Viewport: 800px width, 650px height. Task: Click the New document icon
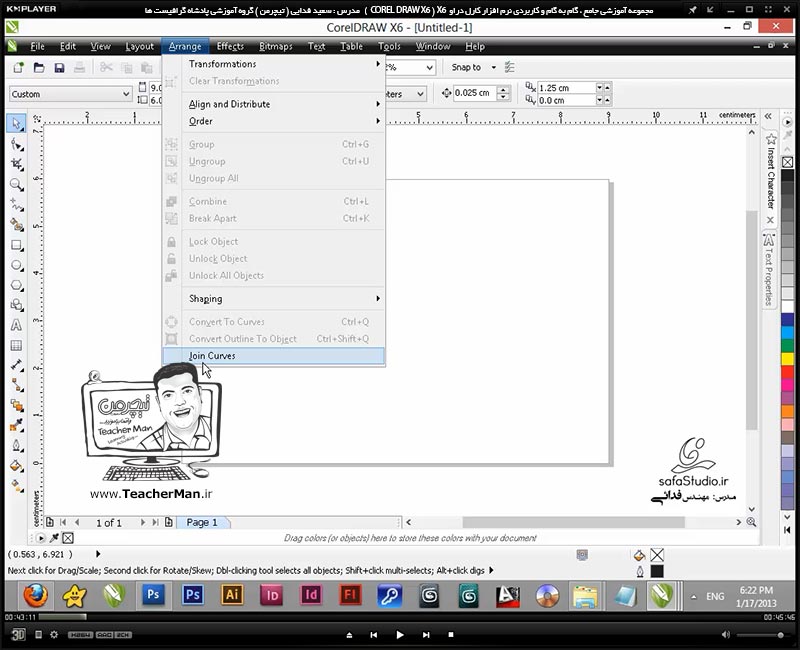(x=18, y=67)
